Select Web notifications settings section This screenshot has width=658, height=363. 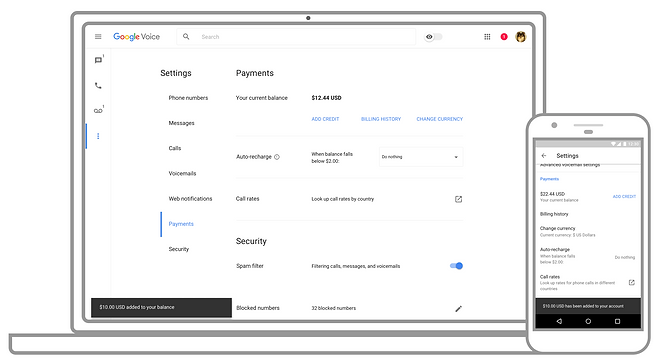[191, 198]
